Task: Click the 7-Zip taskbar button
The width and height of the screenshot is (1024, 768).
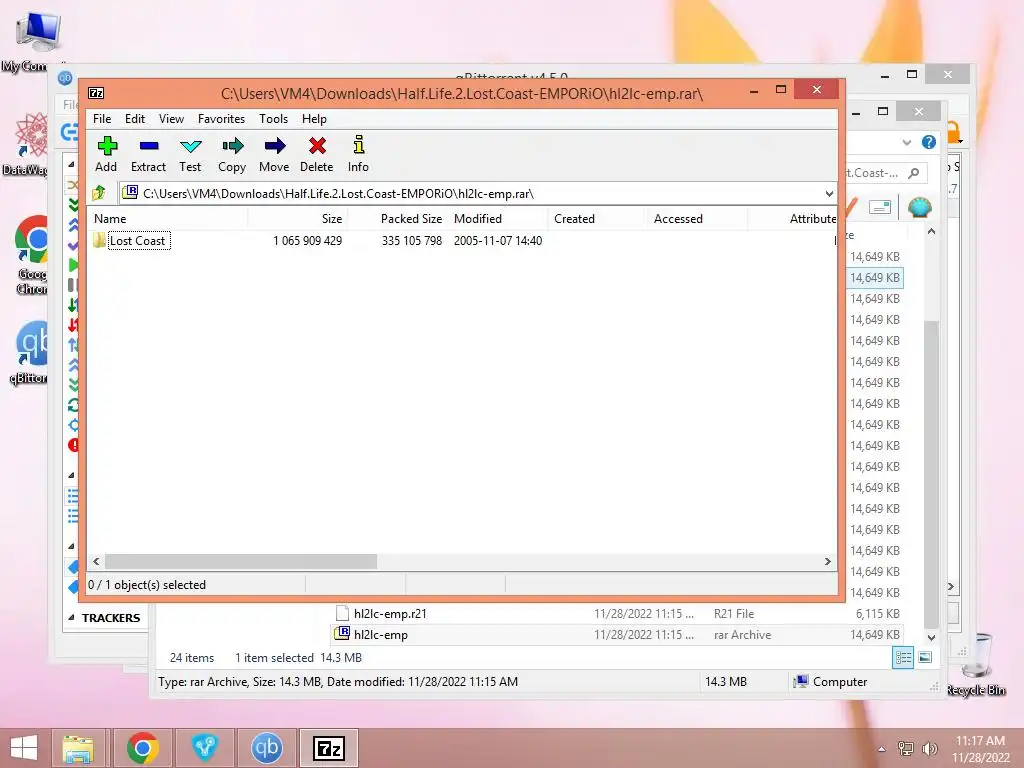Action: pos(328,748)
